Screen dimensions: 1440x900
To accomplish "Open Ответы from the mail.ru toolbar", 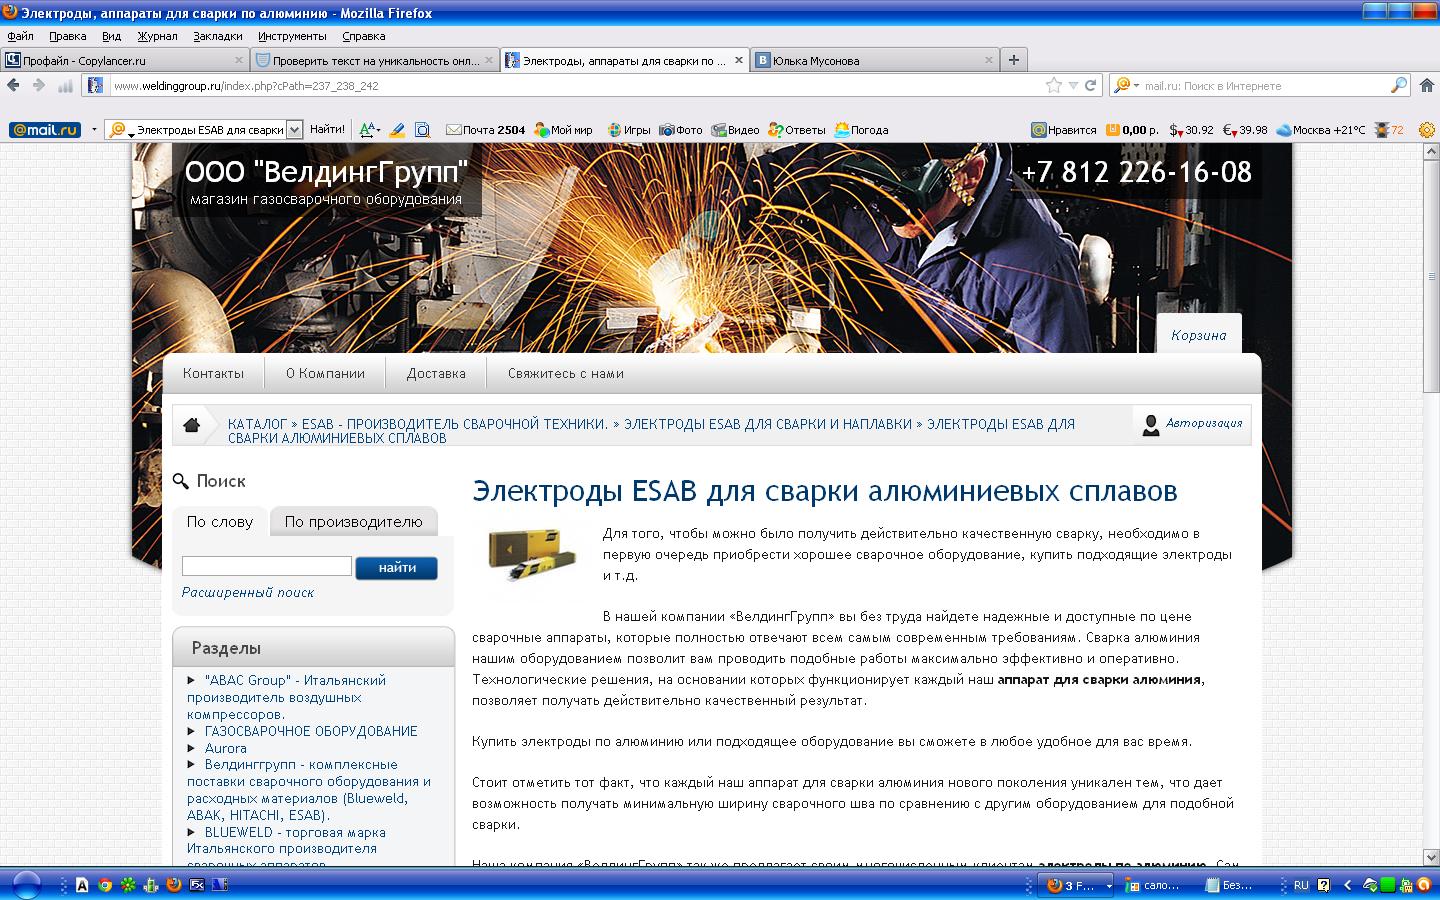I will (797, 130).
